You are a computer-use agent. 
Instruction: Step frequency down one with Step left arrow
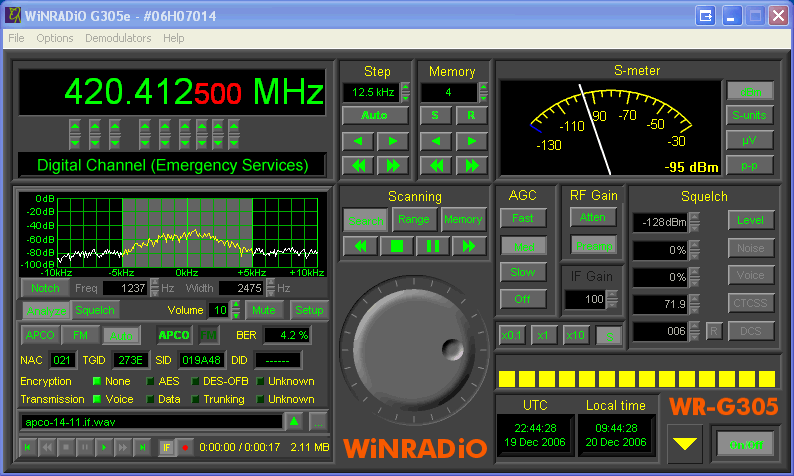(358, 141)
